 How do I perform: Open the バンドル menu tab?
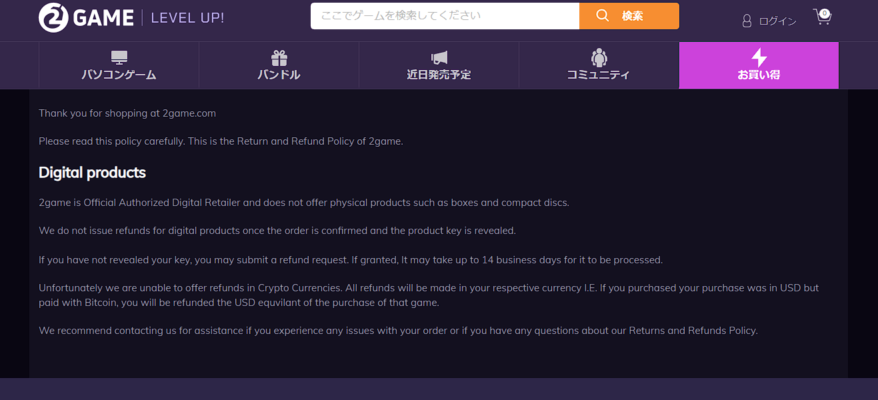coord(279,66)
